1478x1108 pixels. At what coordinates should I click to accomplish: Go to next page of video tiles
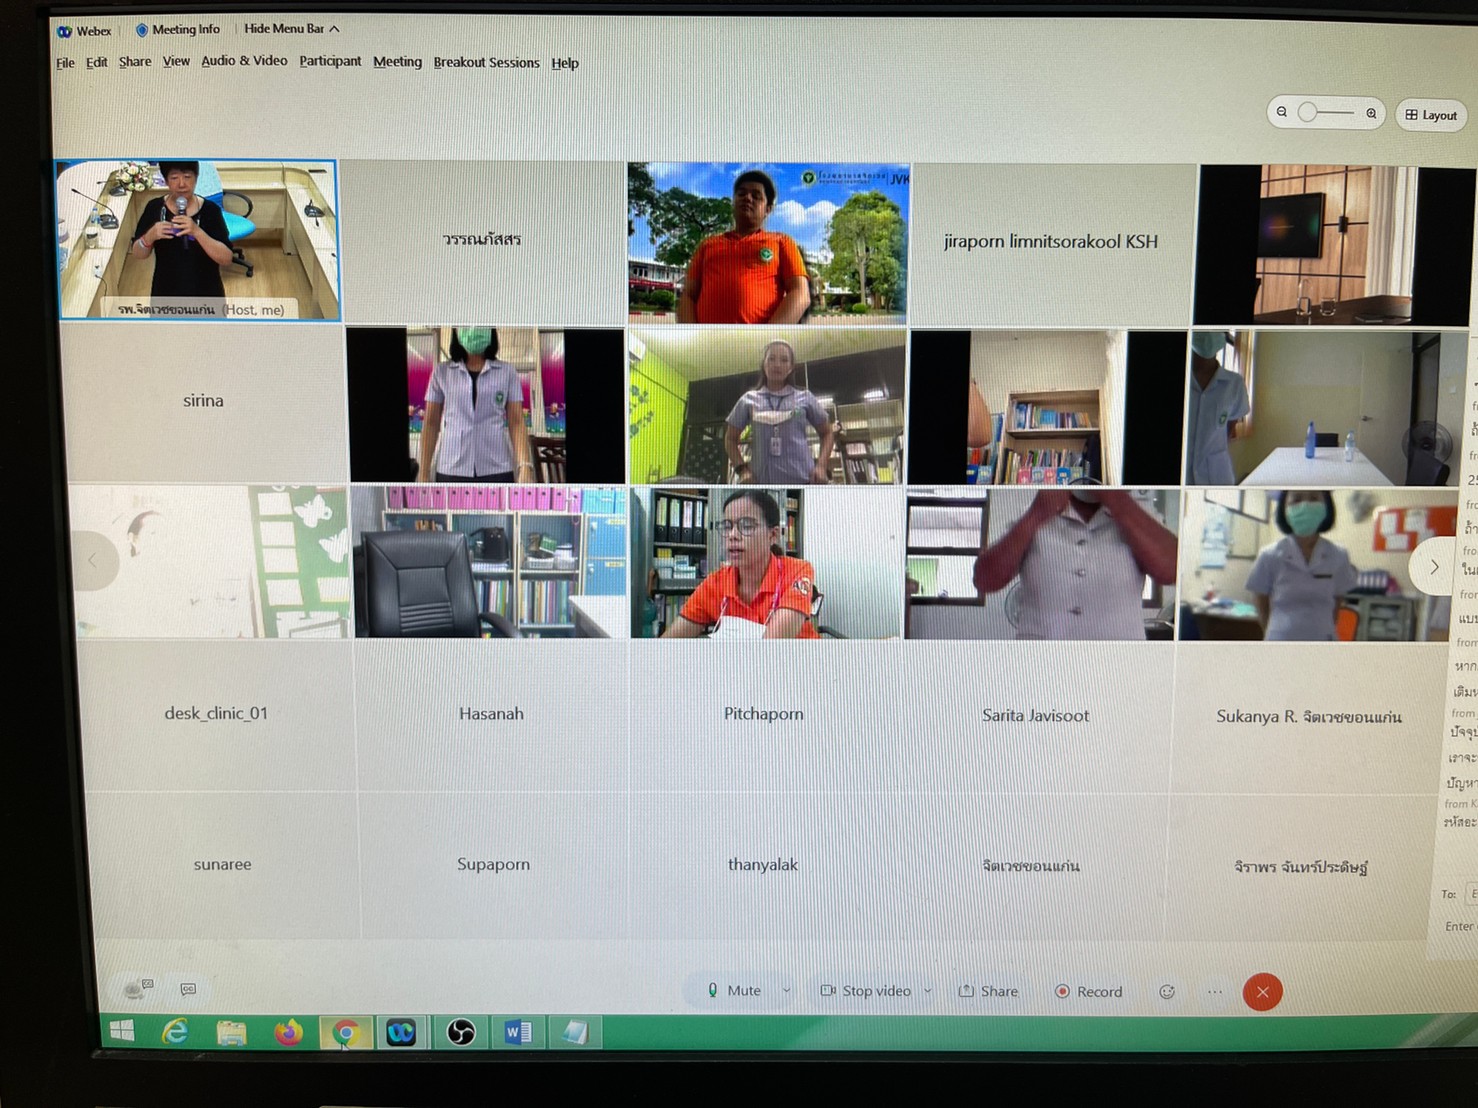(1434, 567)
